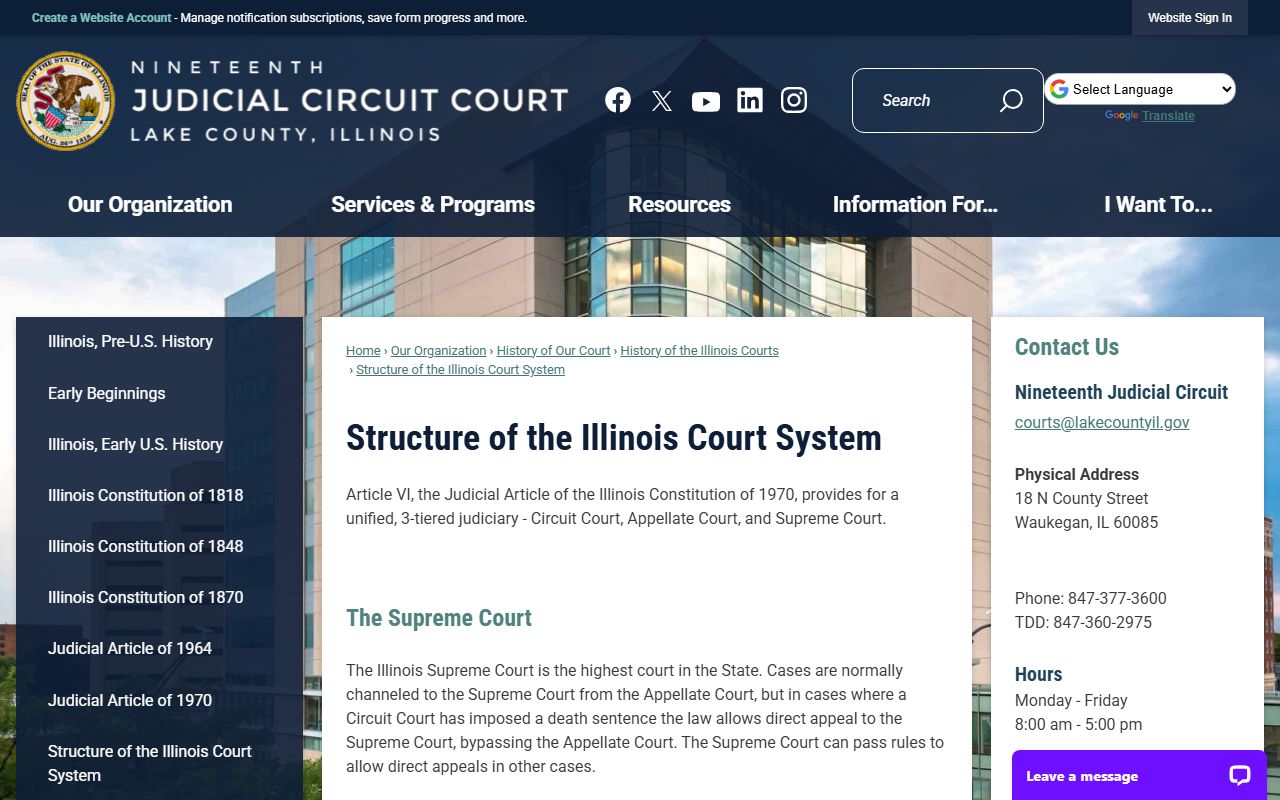Screen dimensions: 1280x800
Task: Open the Select Language dropdown
Action: coord(1140,89)
